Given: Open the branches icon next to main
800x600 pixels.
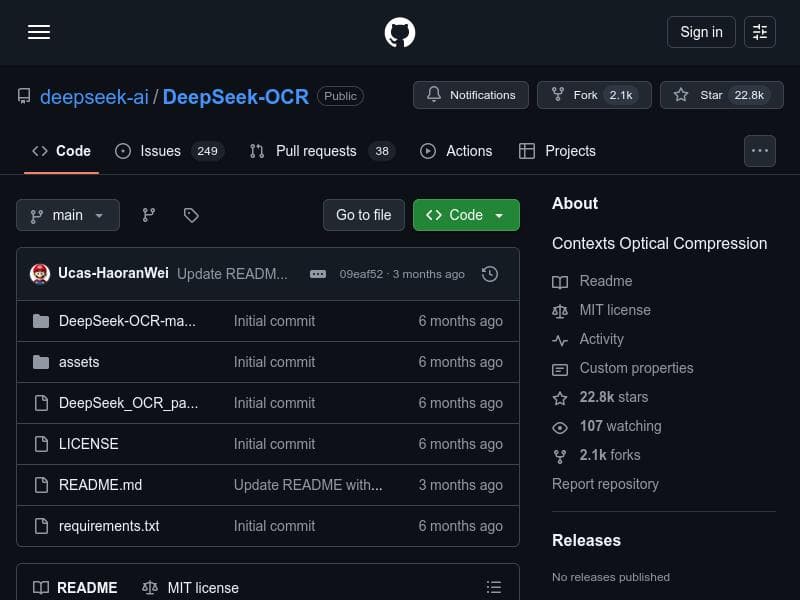Looking at the screenshot, I should click(x=148, y=215).
